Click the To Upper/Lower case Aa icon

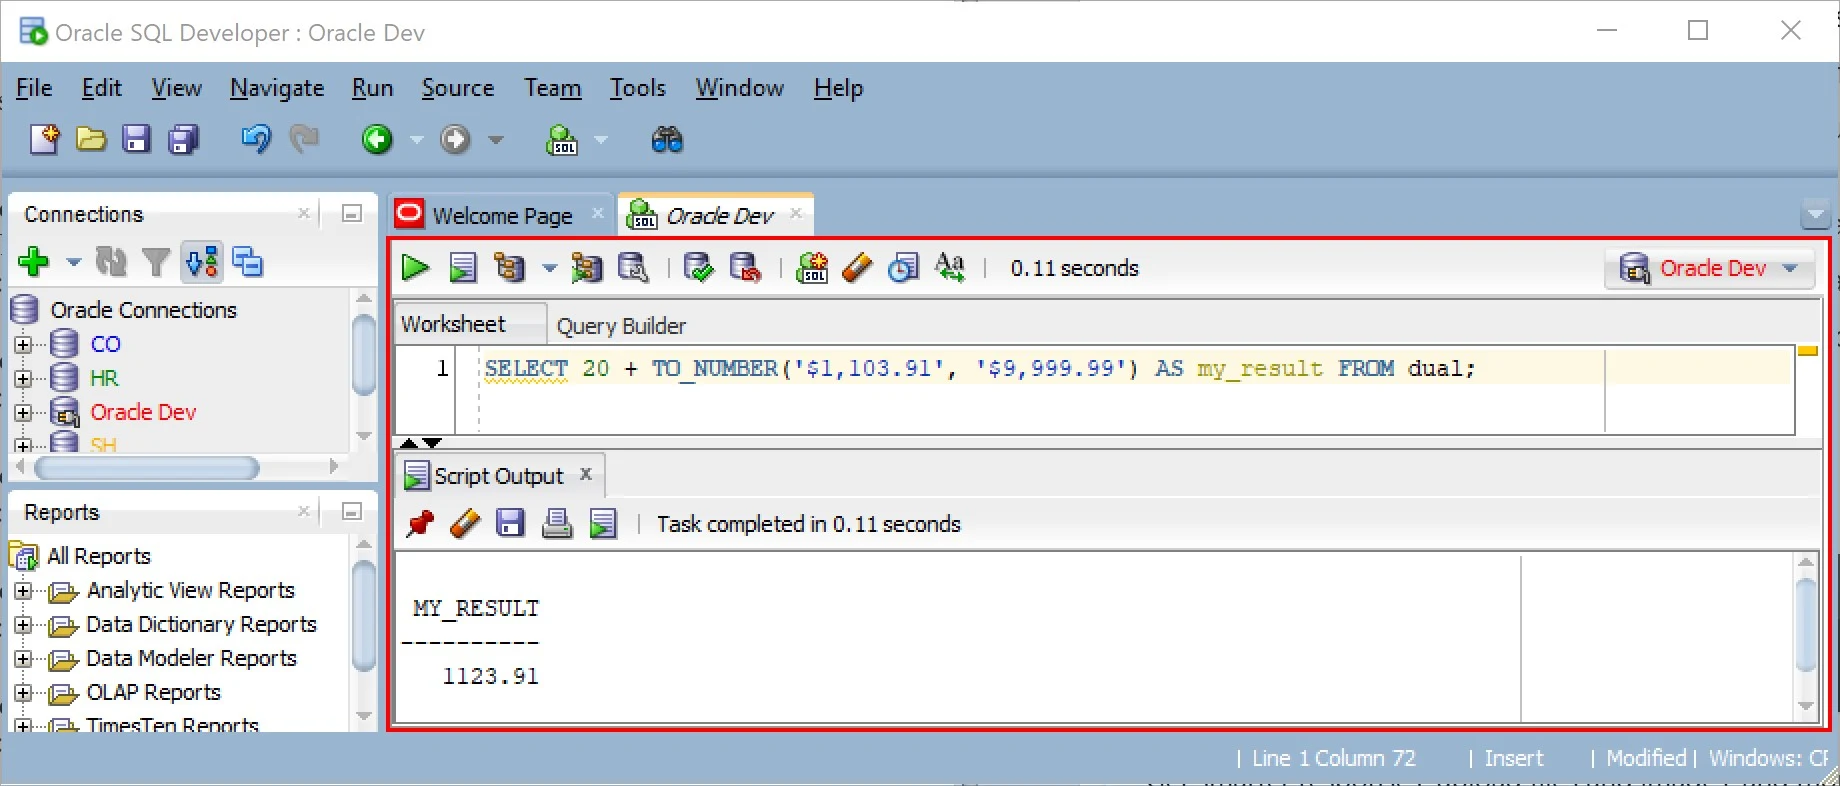pos(950,268)
